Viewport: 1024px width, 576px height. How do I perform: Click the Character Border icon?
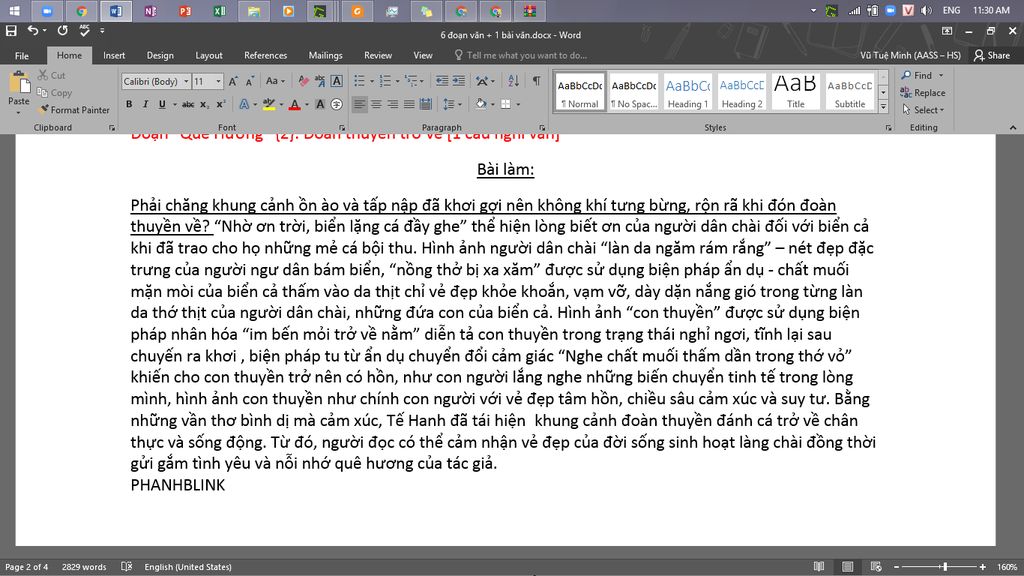[x=336, y=81]
